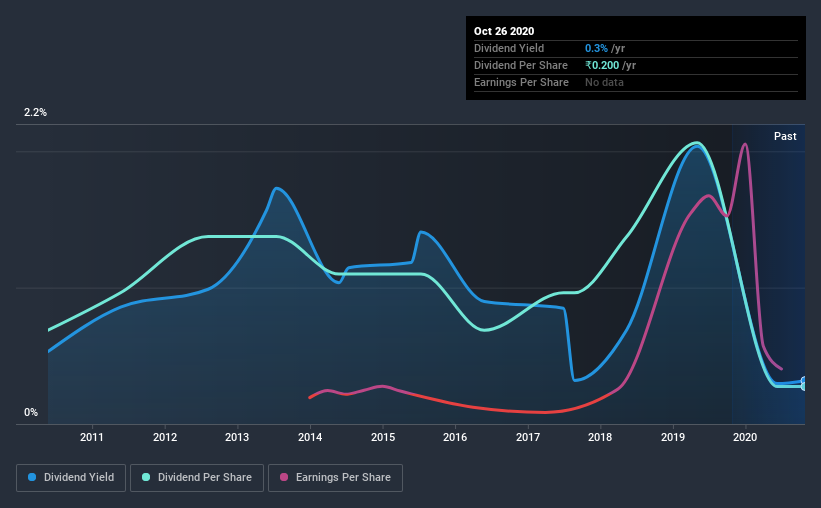The width and height of the screenshot is (821, 508).
Task: Click the No data earnings value
Action: coord(604,82)
